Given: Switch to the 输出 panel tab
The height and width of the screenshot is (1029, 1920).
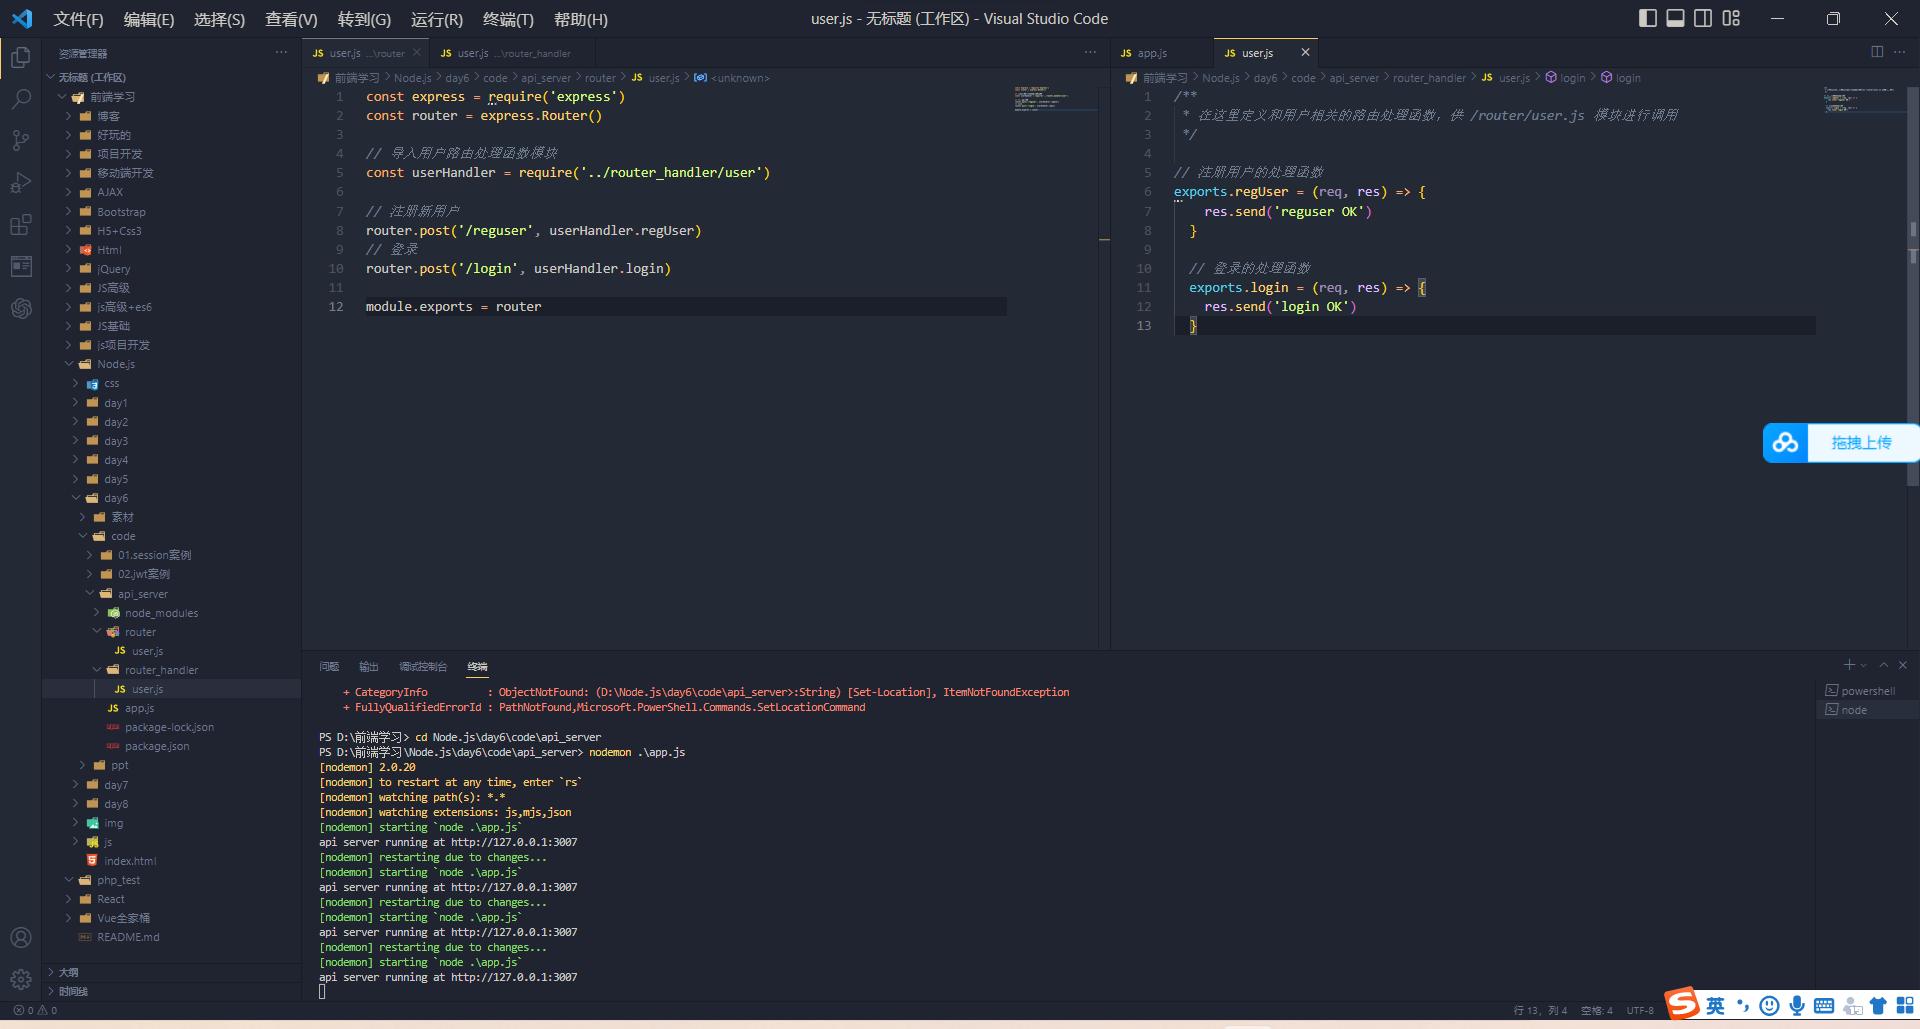Looking at the screenshot, I should coord(369,666).
